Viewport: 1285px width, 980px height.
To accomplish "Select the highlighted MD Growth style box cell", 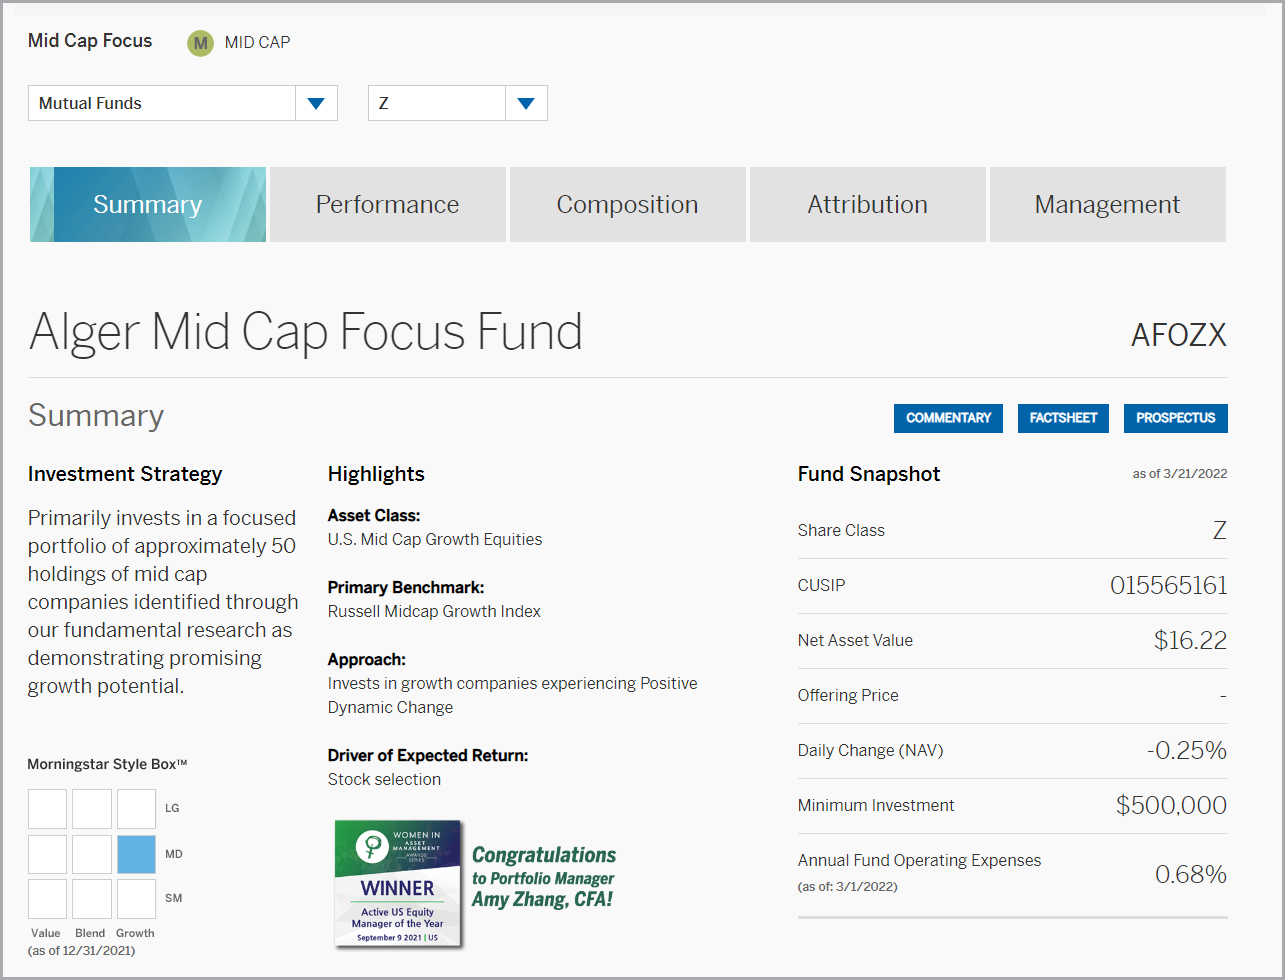I will [x=136, y=853].
